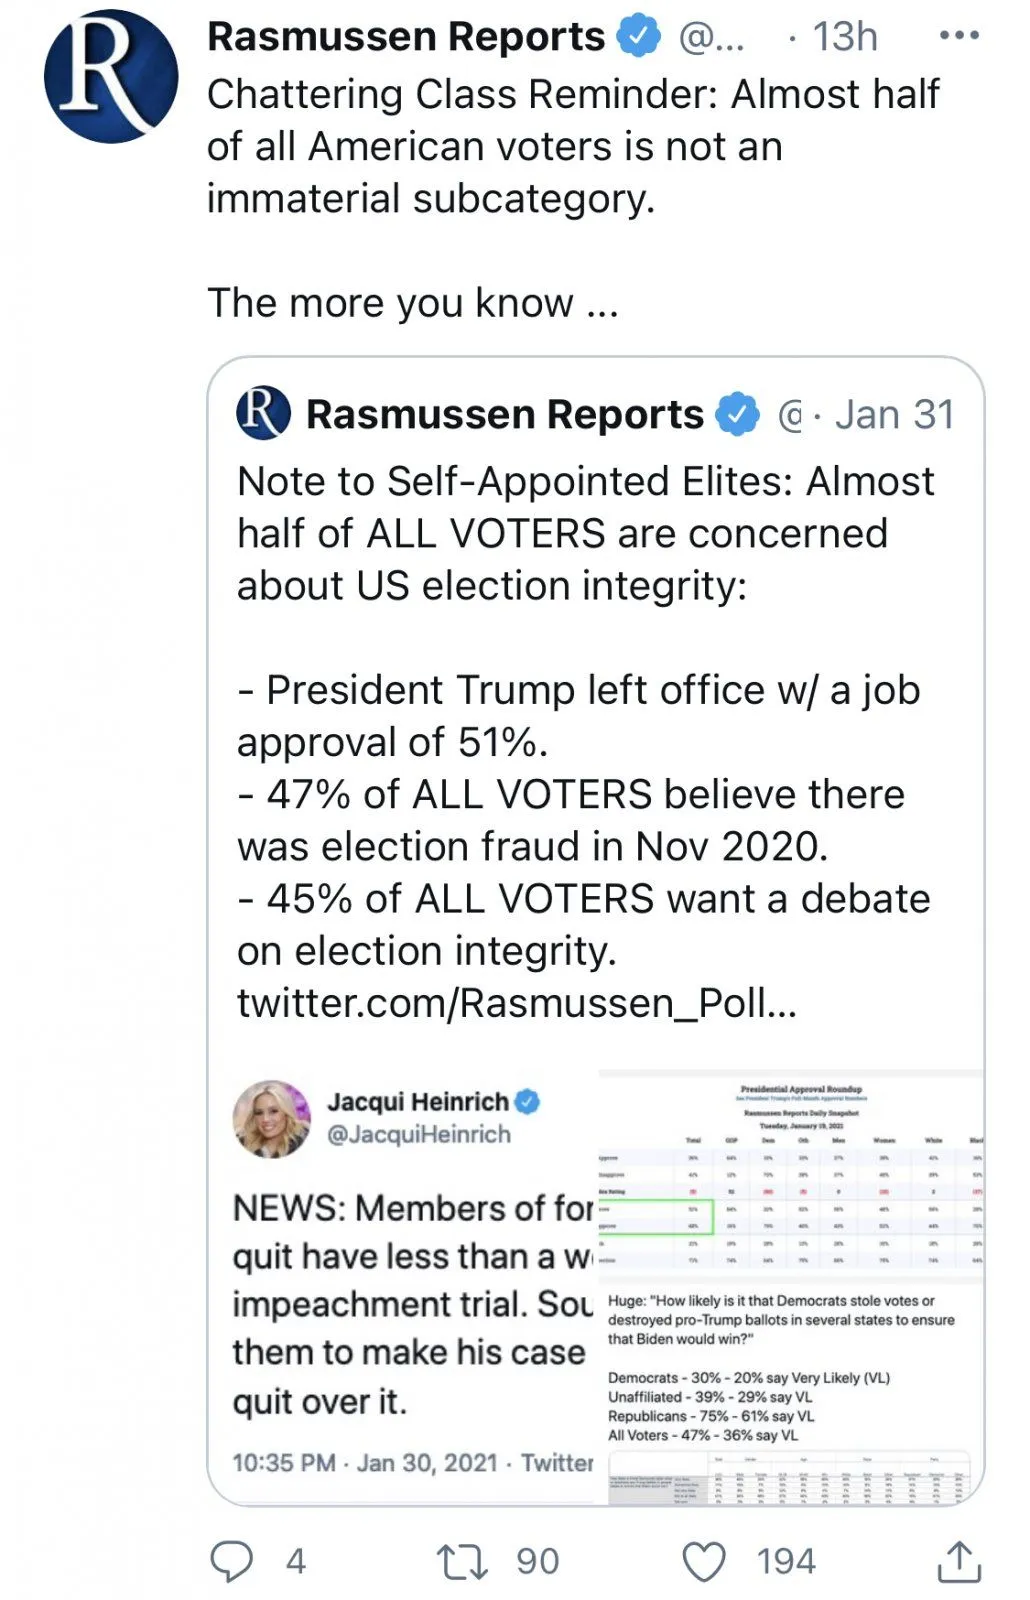Open the twitter.com/Rasmussen_Poll link

coord(516,1002)
